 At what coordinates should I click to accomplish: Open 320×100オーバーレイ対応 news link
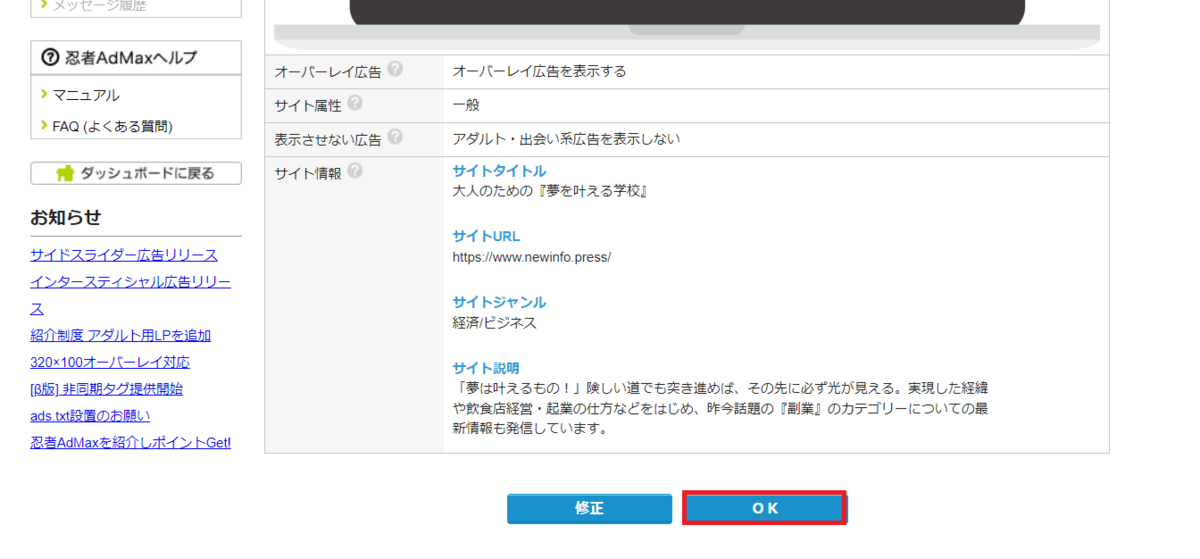(x=110, y=362)
